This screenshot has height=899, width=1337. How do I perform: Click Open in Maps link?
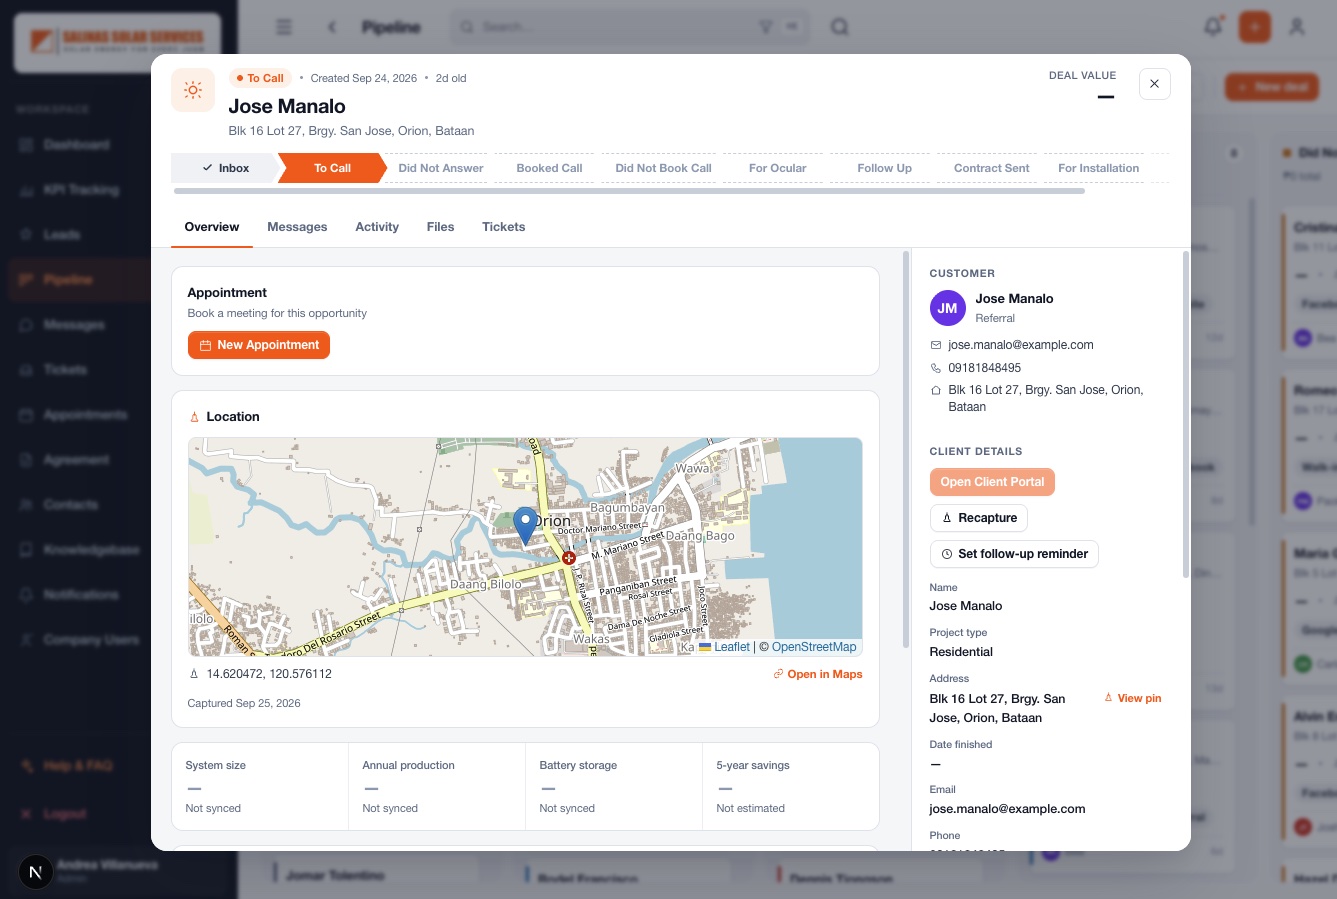click(x=818, y=674)
